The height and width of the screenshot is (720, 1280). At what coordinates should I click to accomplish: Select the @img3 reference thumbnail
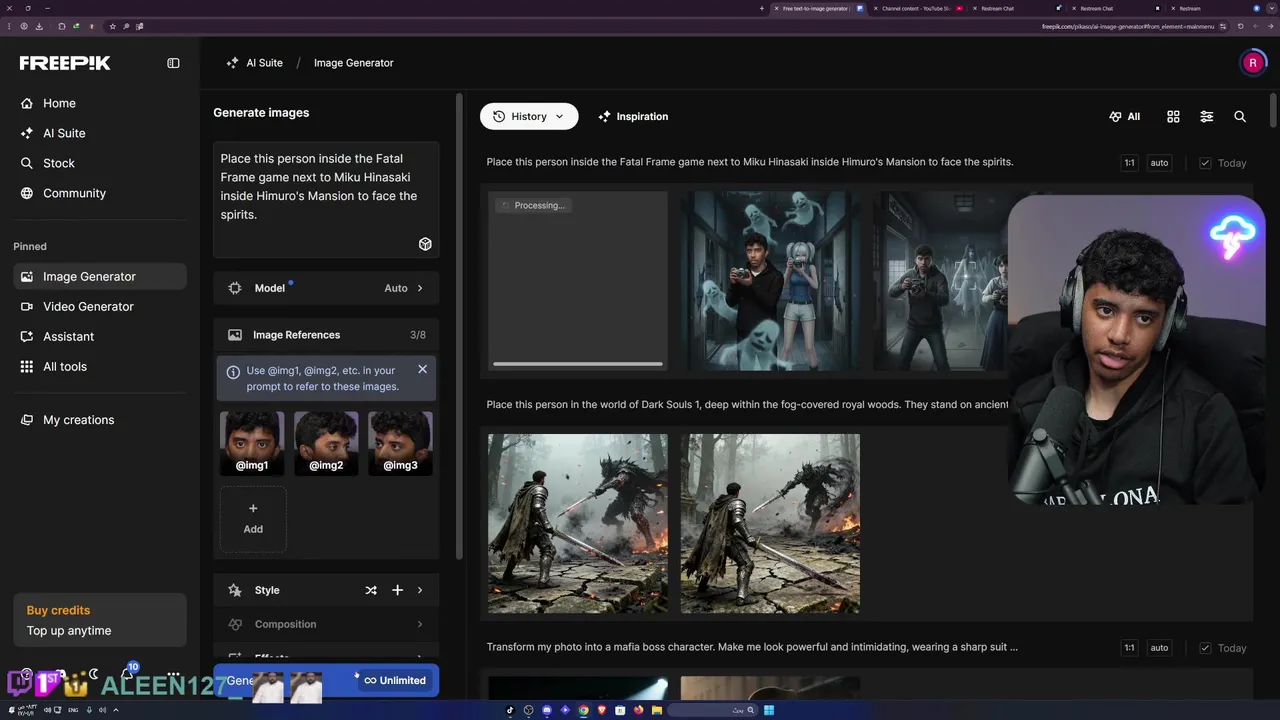(x=400, y=443)
